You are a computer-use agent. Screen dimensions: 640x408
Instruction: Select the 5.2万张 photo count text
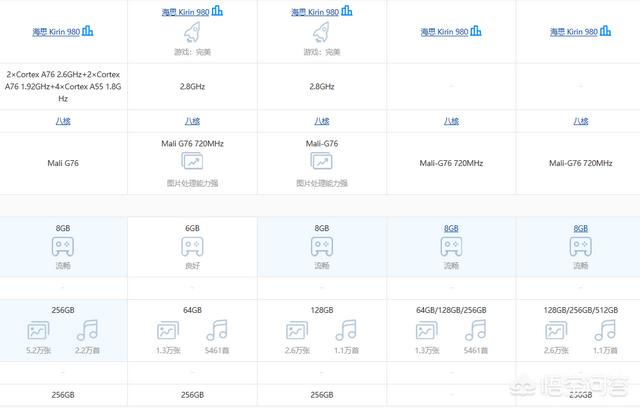pos(38,350)
